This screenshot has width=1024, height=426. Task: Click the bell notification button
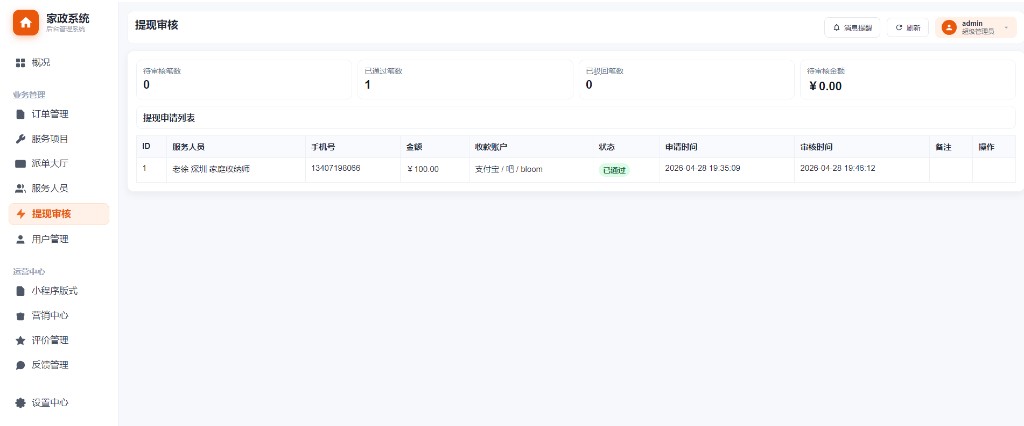pos(852,27)
